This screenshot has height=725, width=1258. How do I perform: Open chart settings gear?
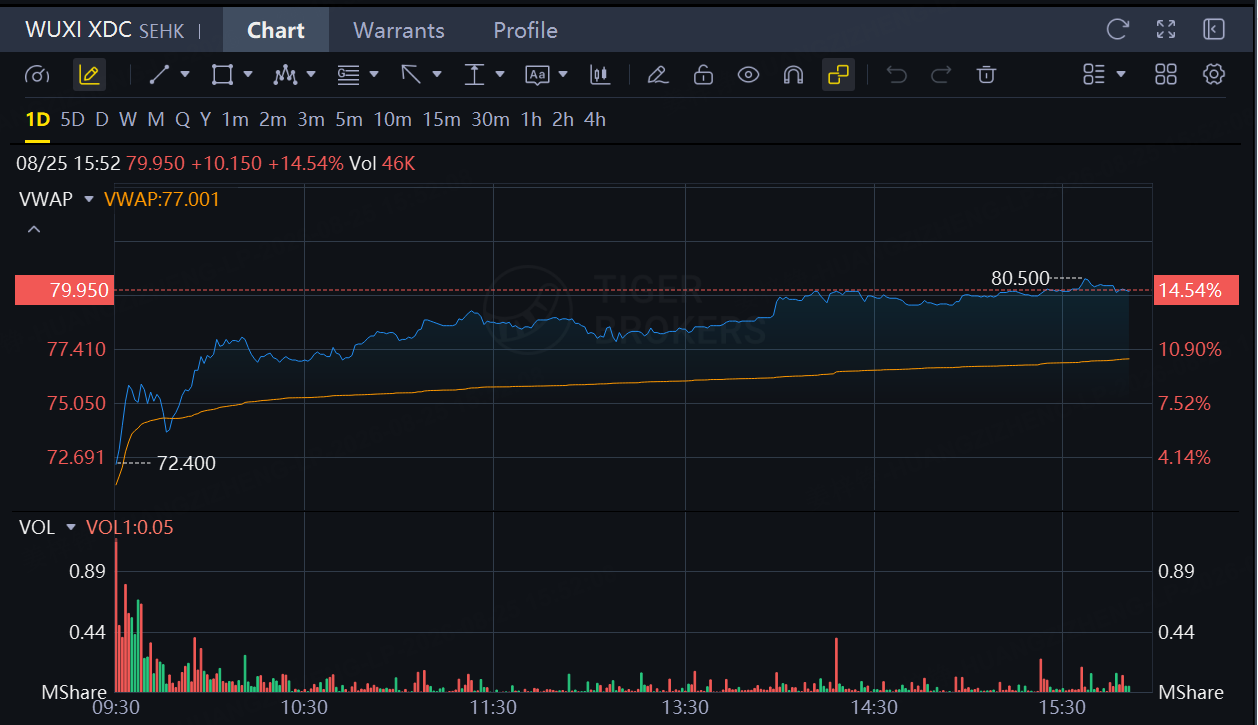[1214, 75]
